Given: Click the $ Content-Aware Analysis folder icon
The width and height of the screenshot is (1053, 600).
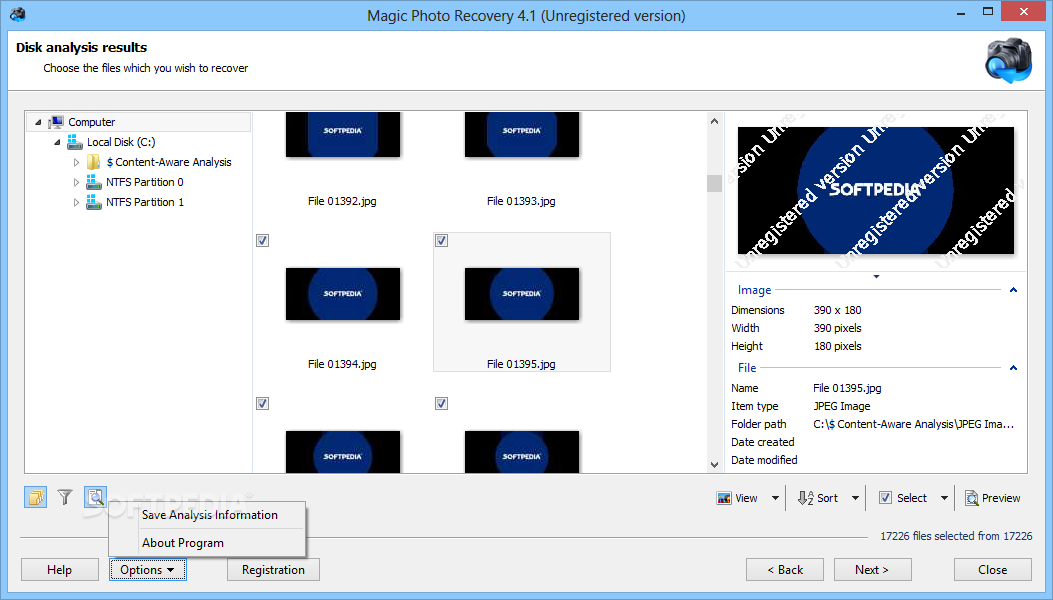Looking at the screenshot, I should [94, 162].
